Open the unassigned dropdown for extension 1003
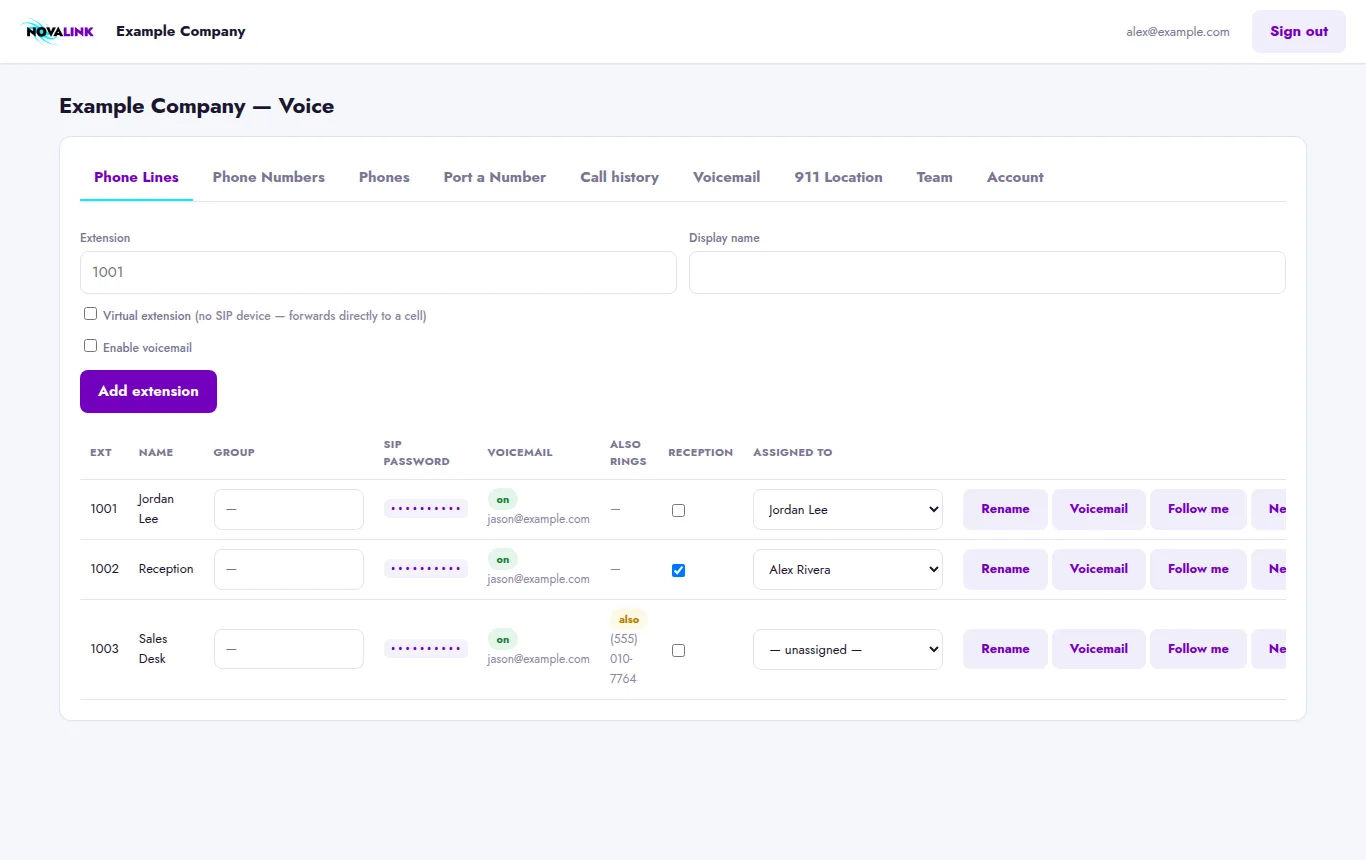The width and height of the screenshot is (1366, 860). coord(848,649)
